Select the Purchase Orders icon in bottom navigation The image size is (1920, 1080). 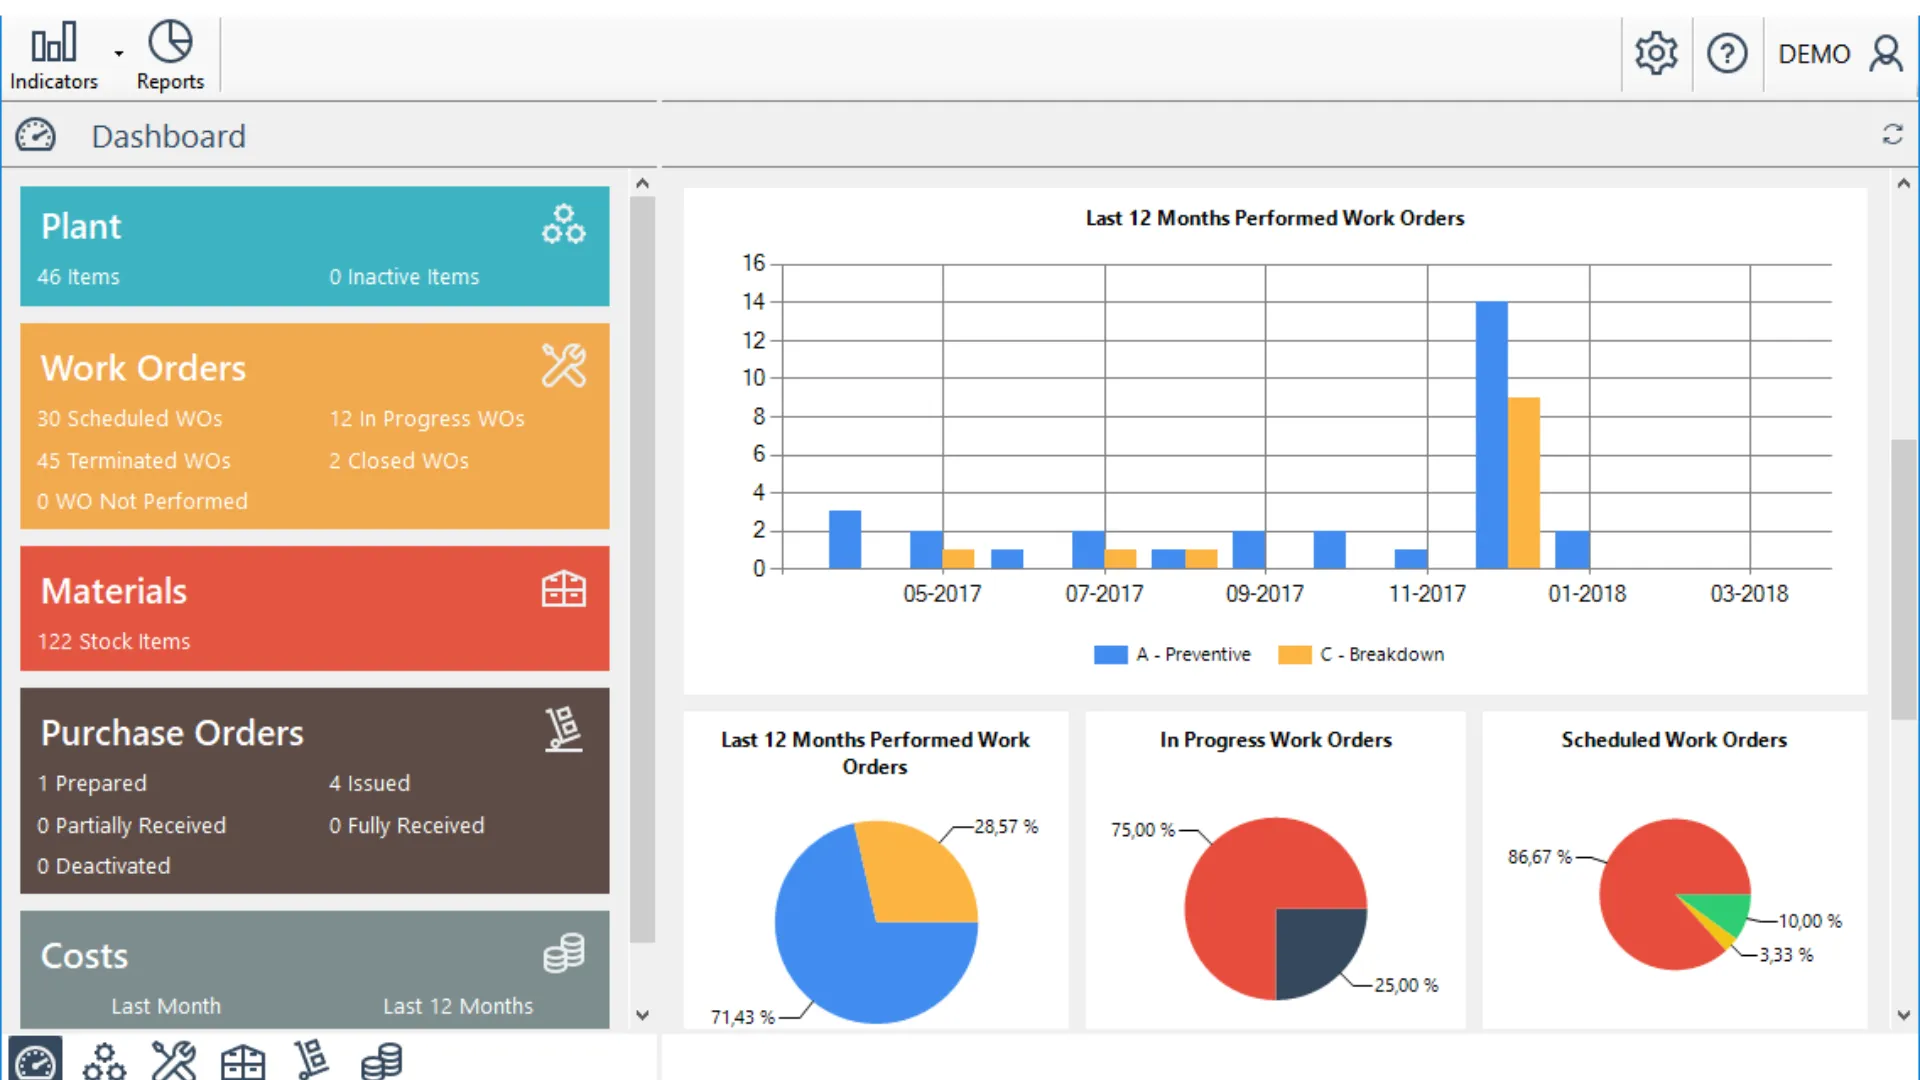click(x=311, y=1060)
